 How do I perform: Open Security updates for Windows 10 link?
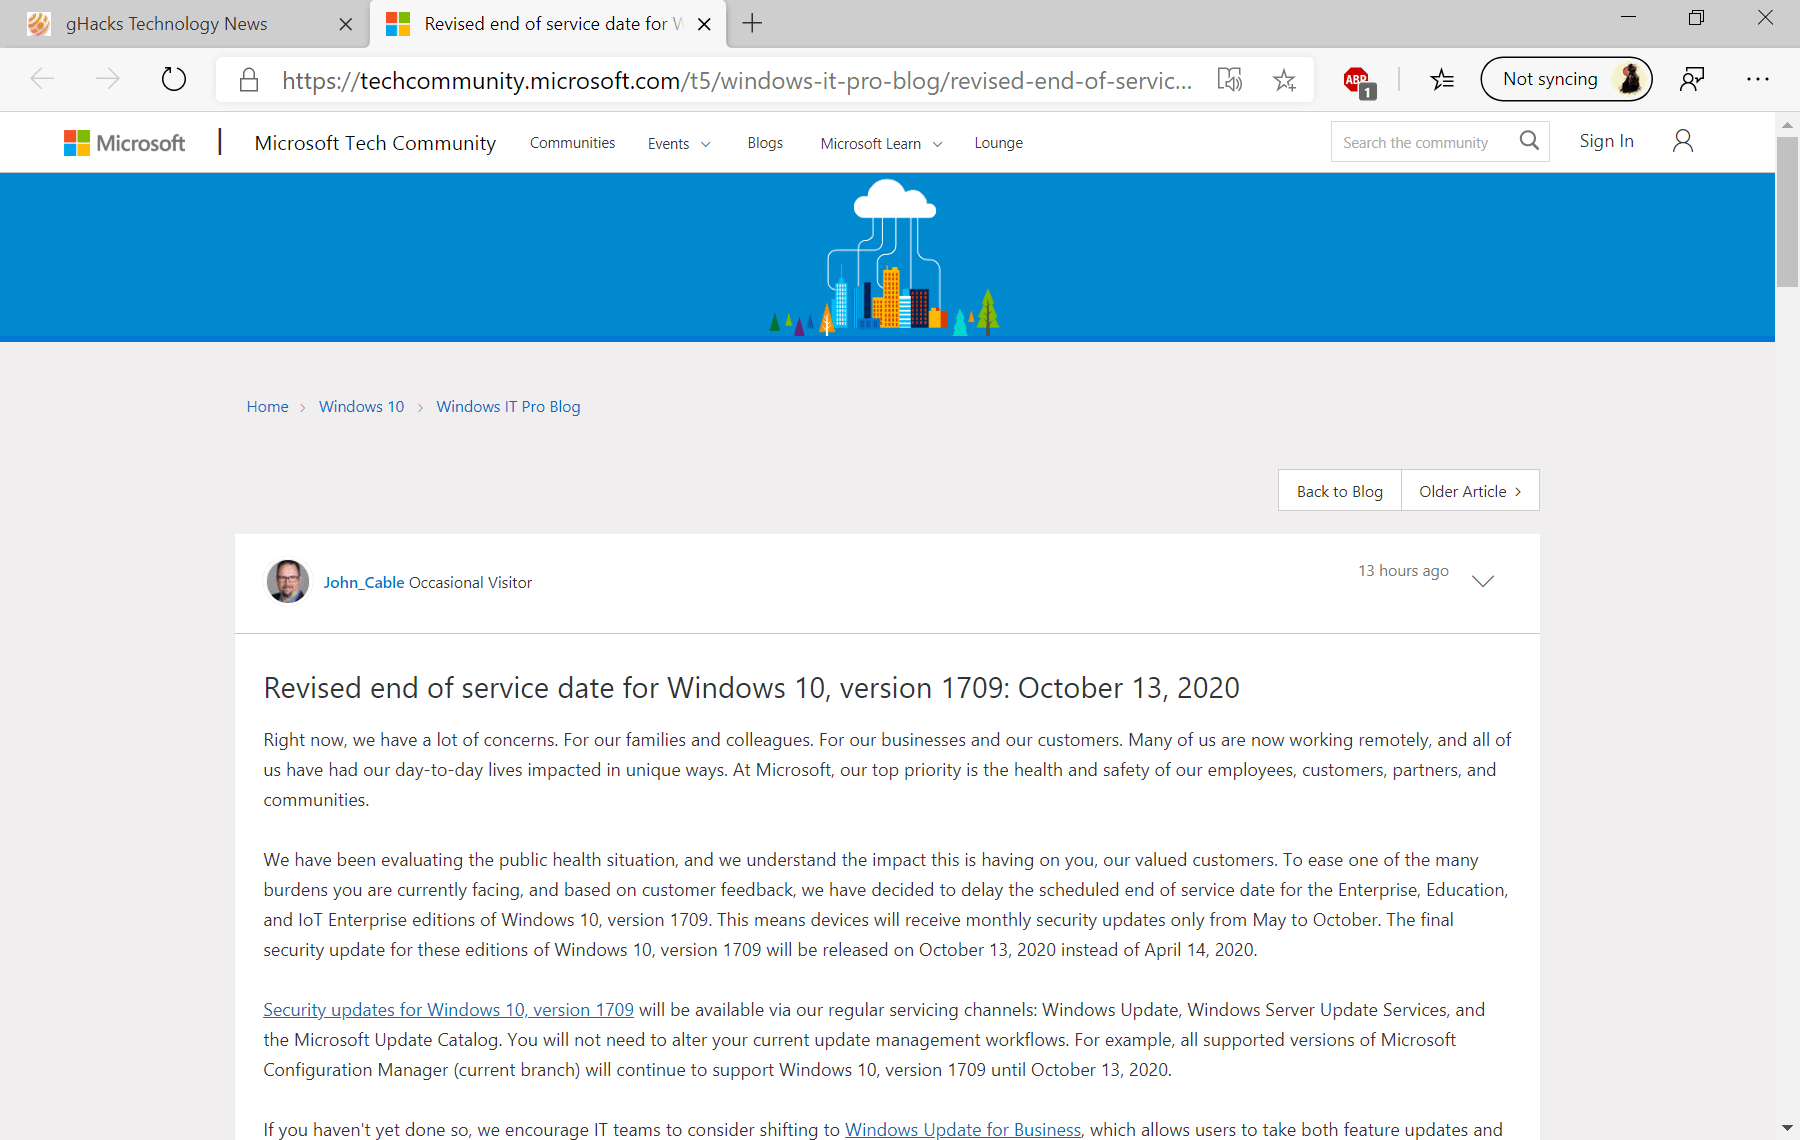(448, 1010)
